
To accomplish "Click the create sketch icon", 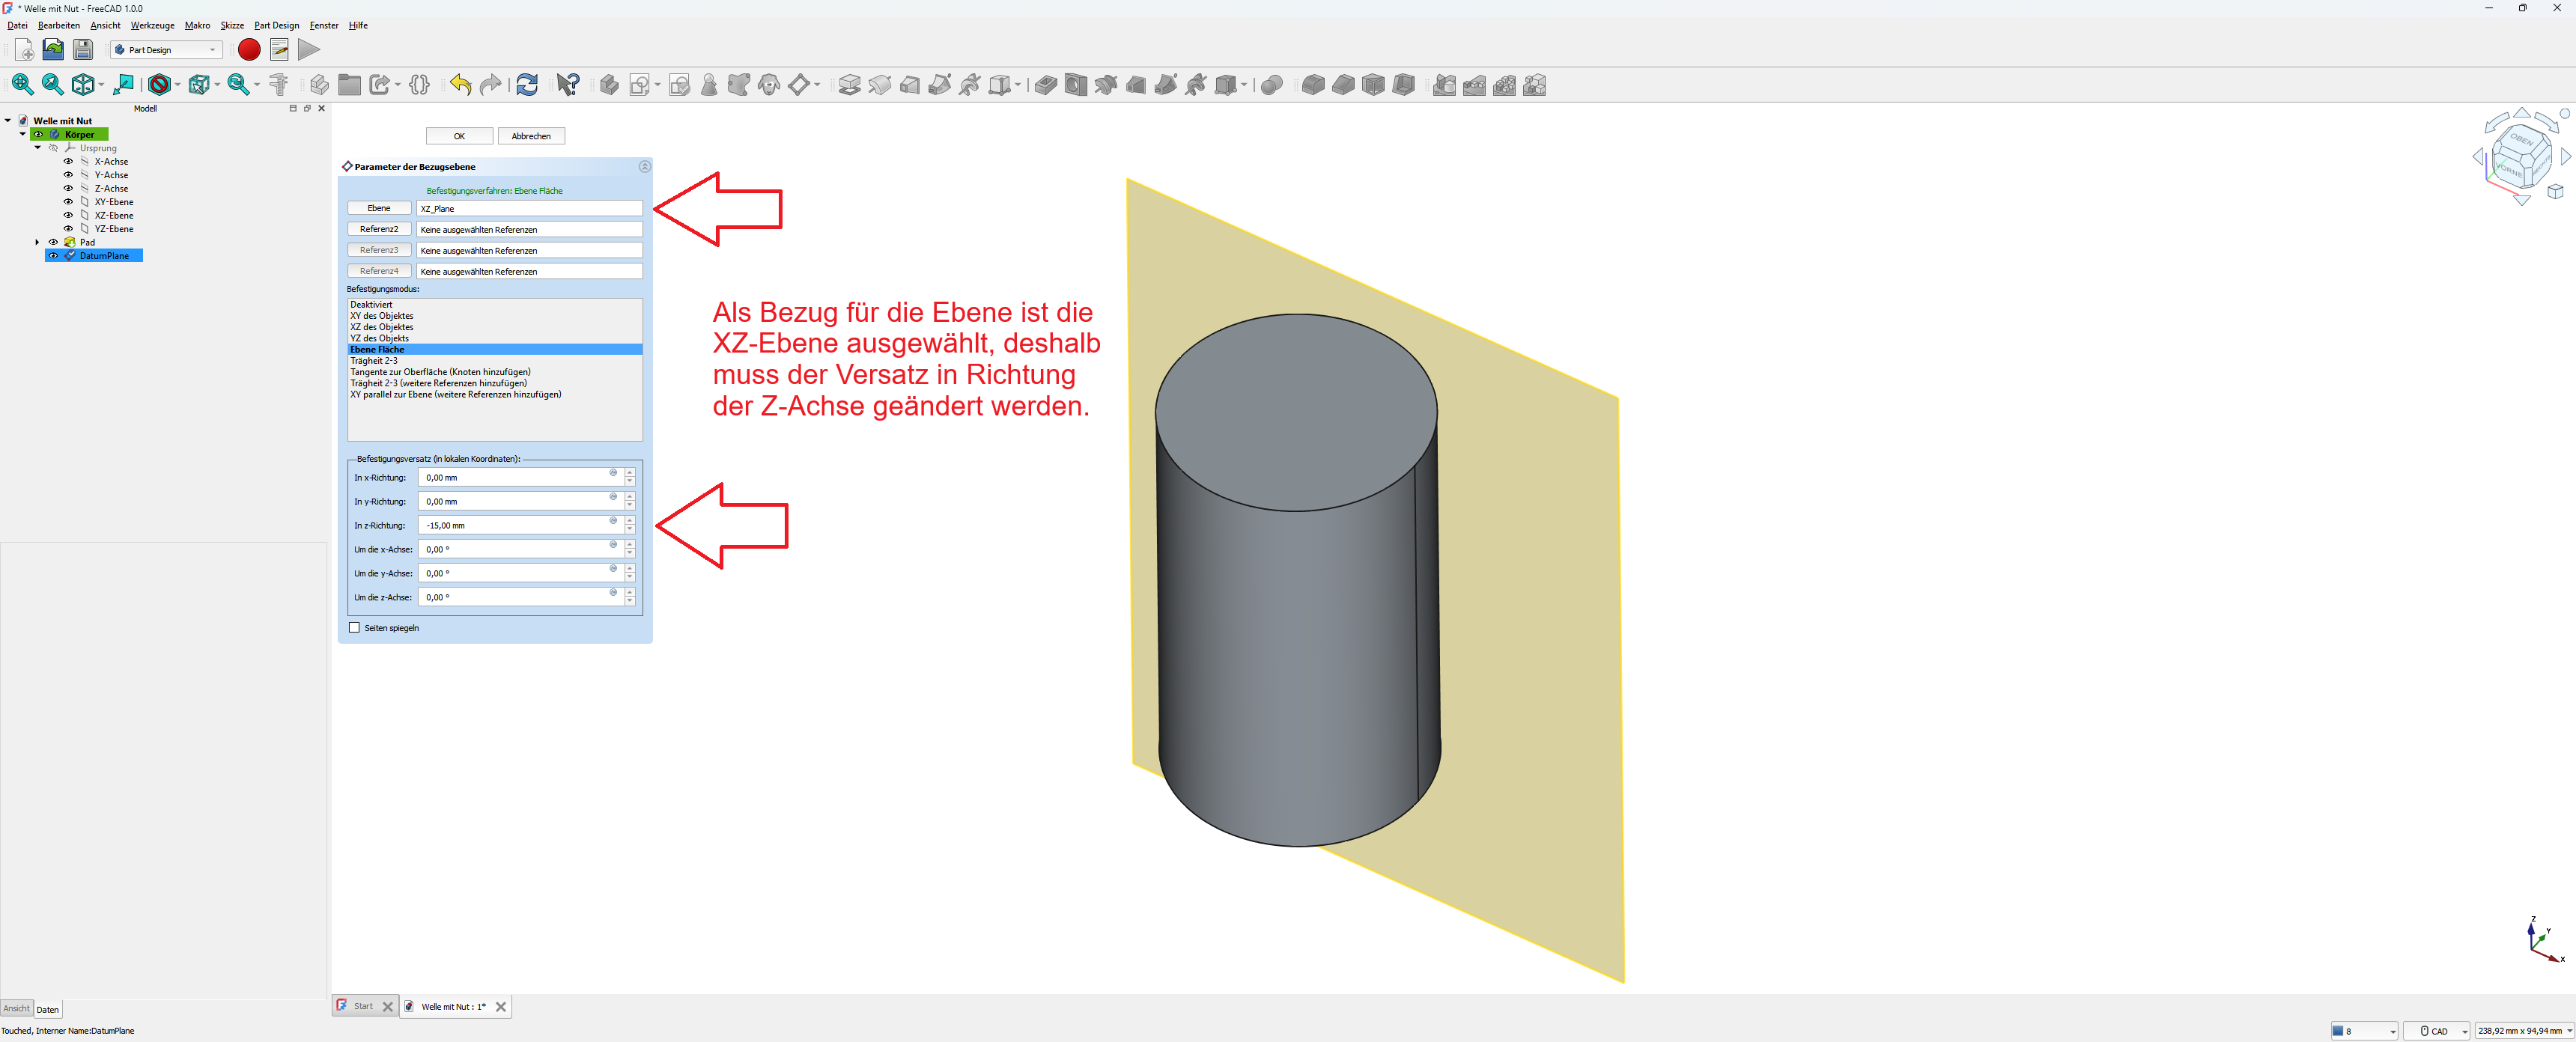I will (x=639, y=85).
